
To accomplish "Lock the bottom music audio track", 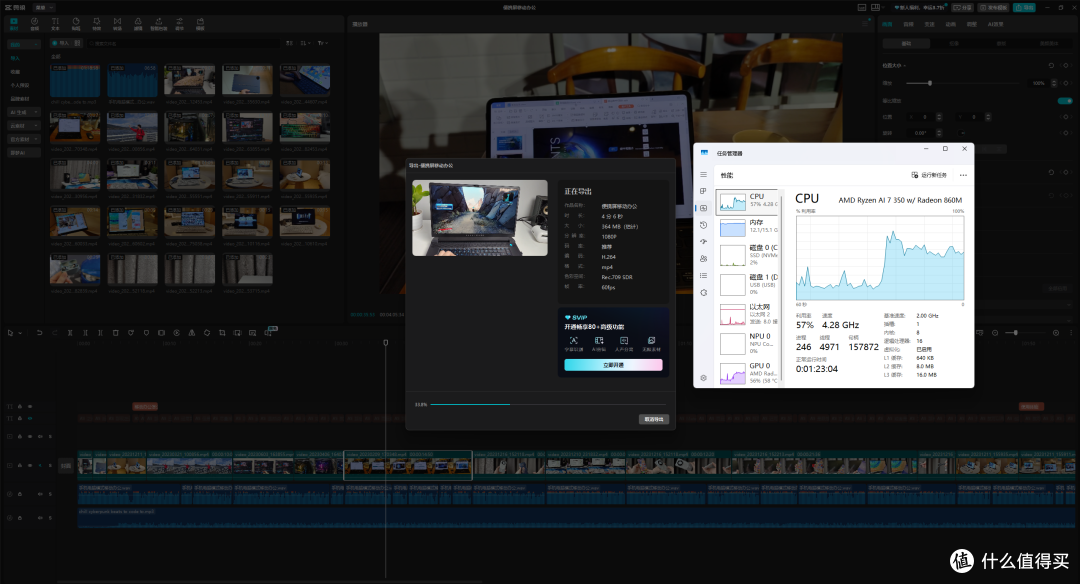I will click(x=19, y=518).
